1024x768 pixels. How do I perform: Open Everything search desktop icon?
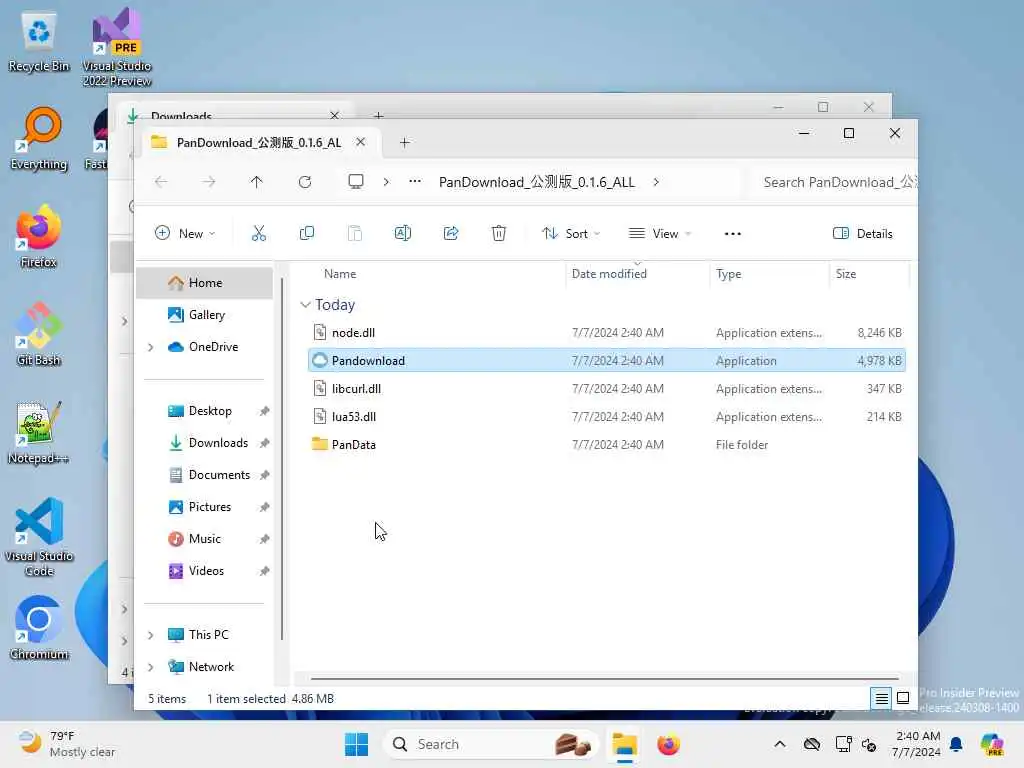pos(39,138)
